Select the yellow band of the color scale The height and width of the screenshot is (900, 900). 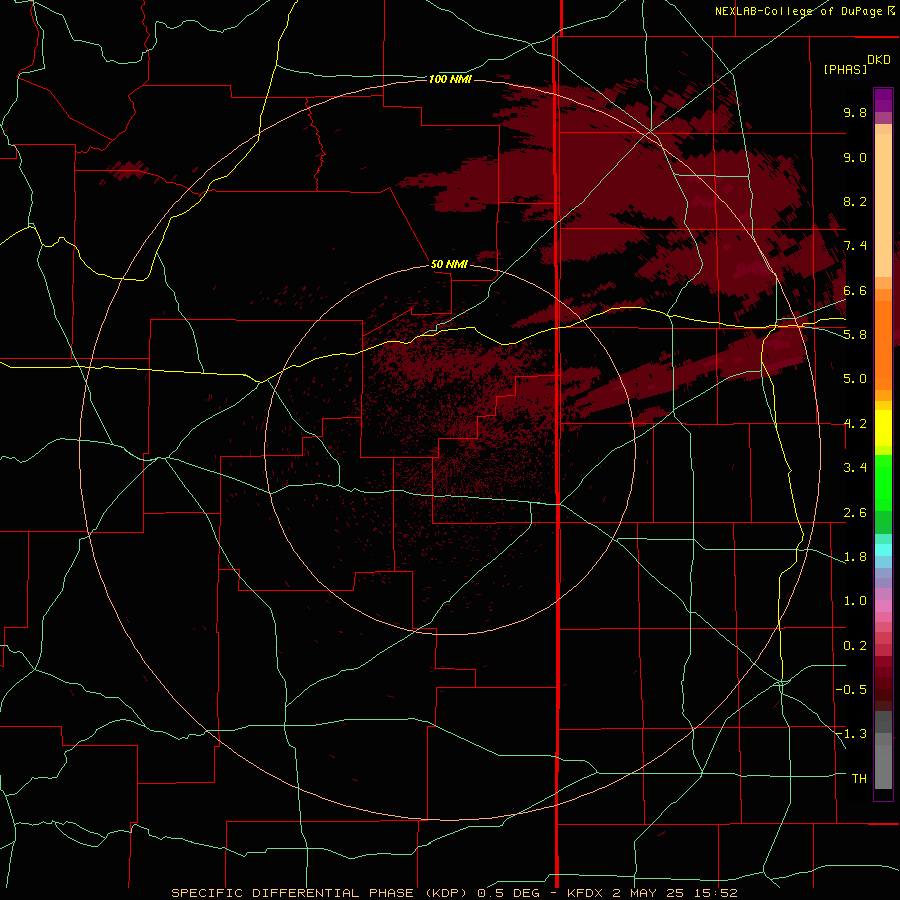pyautogui.click(x=883, y=428)
